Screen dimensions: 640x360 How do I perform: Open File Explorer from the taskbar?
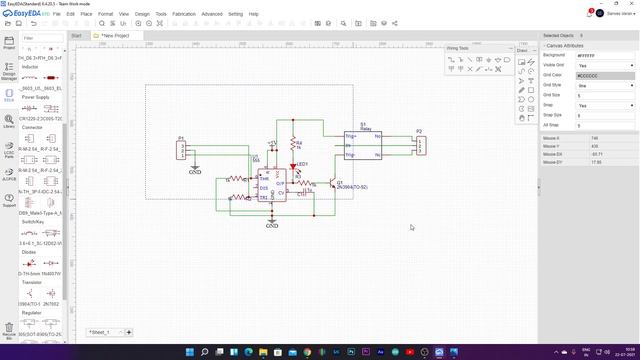point(263,352)
